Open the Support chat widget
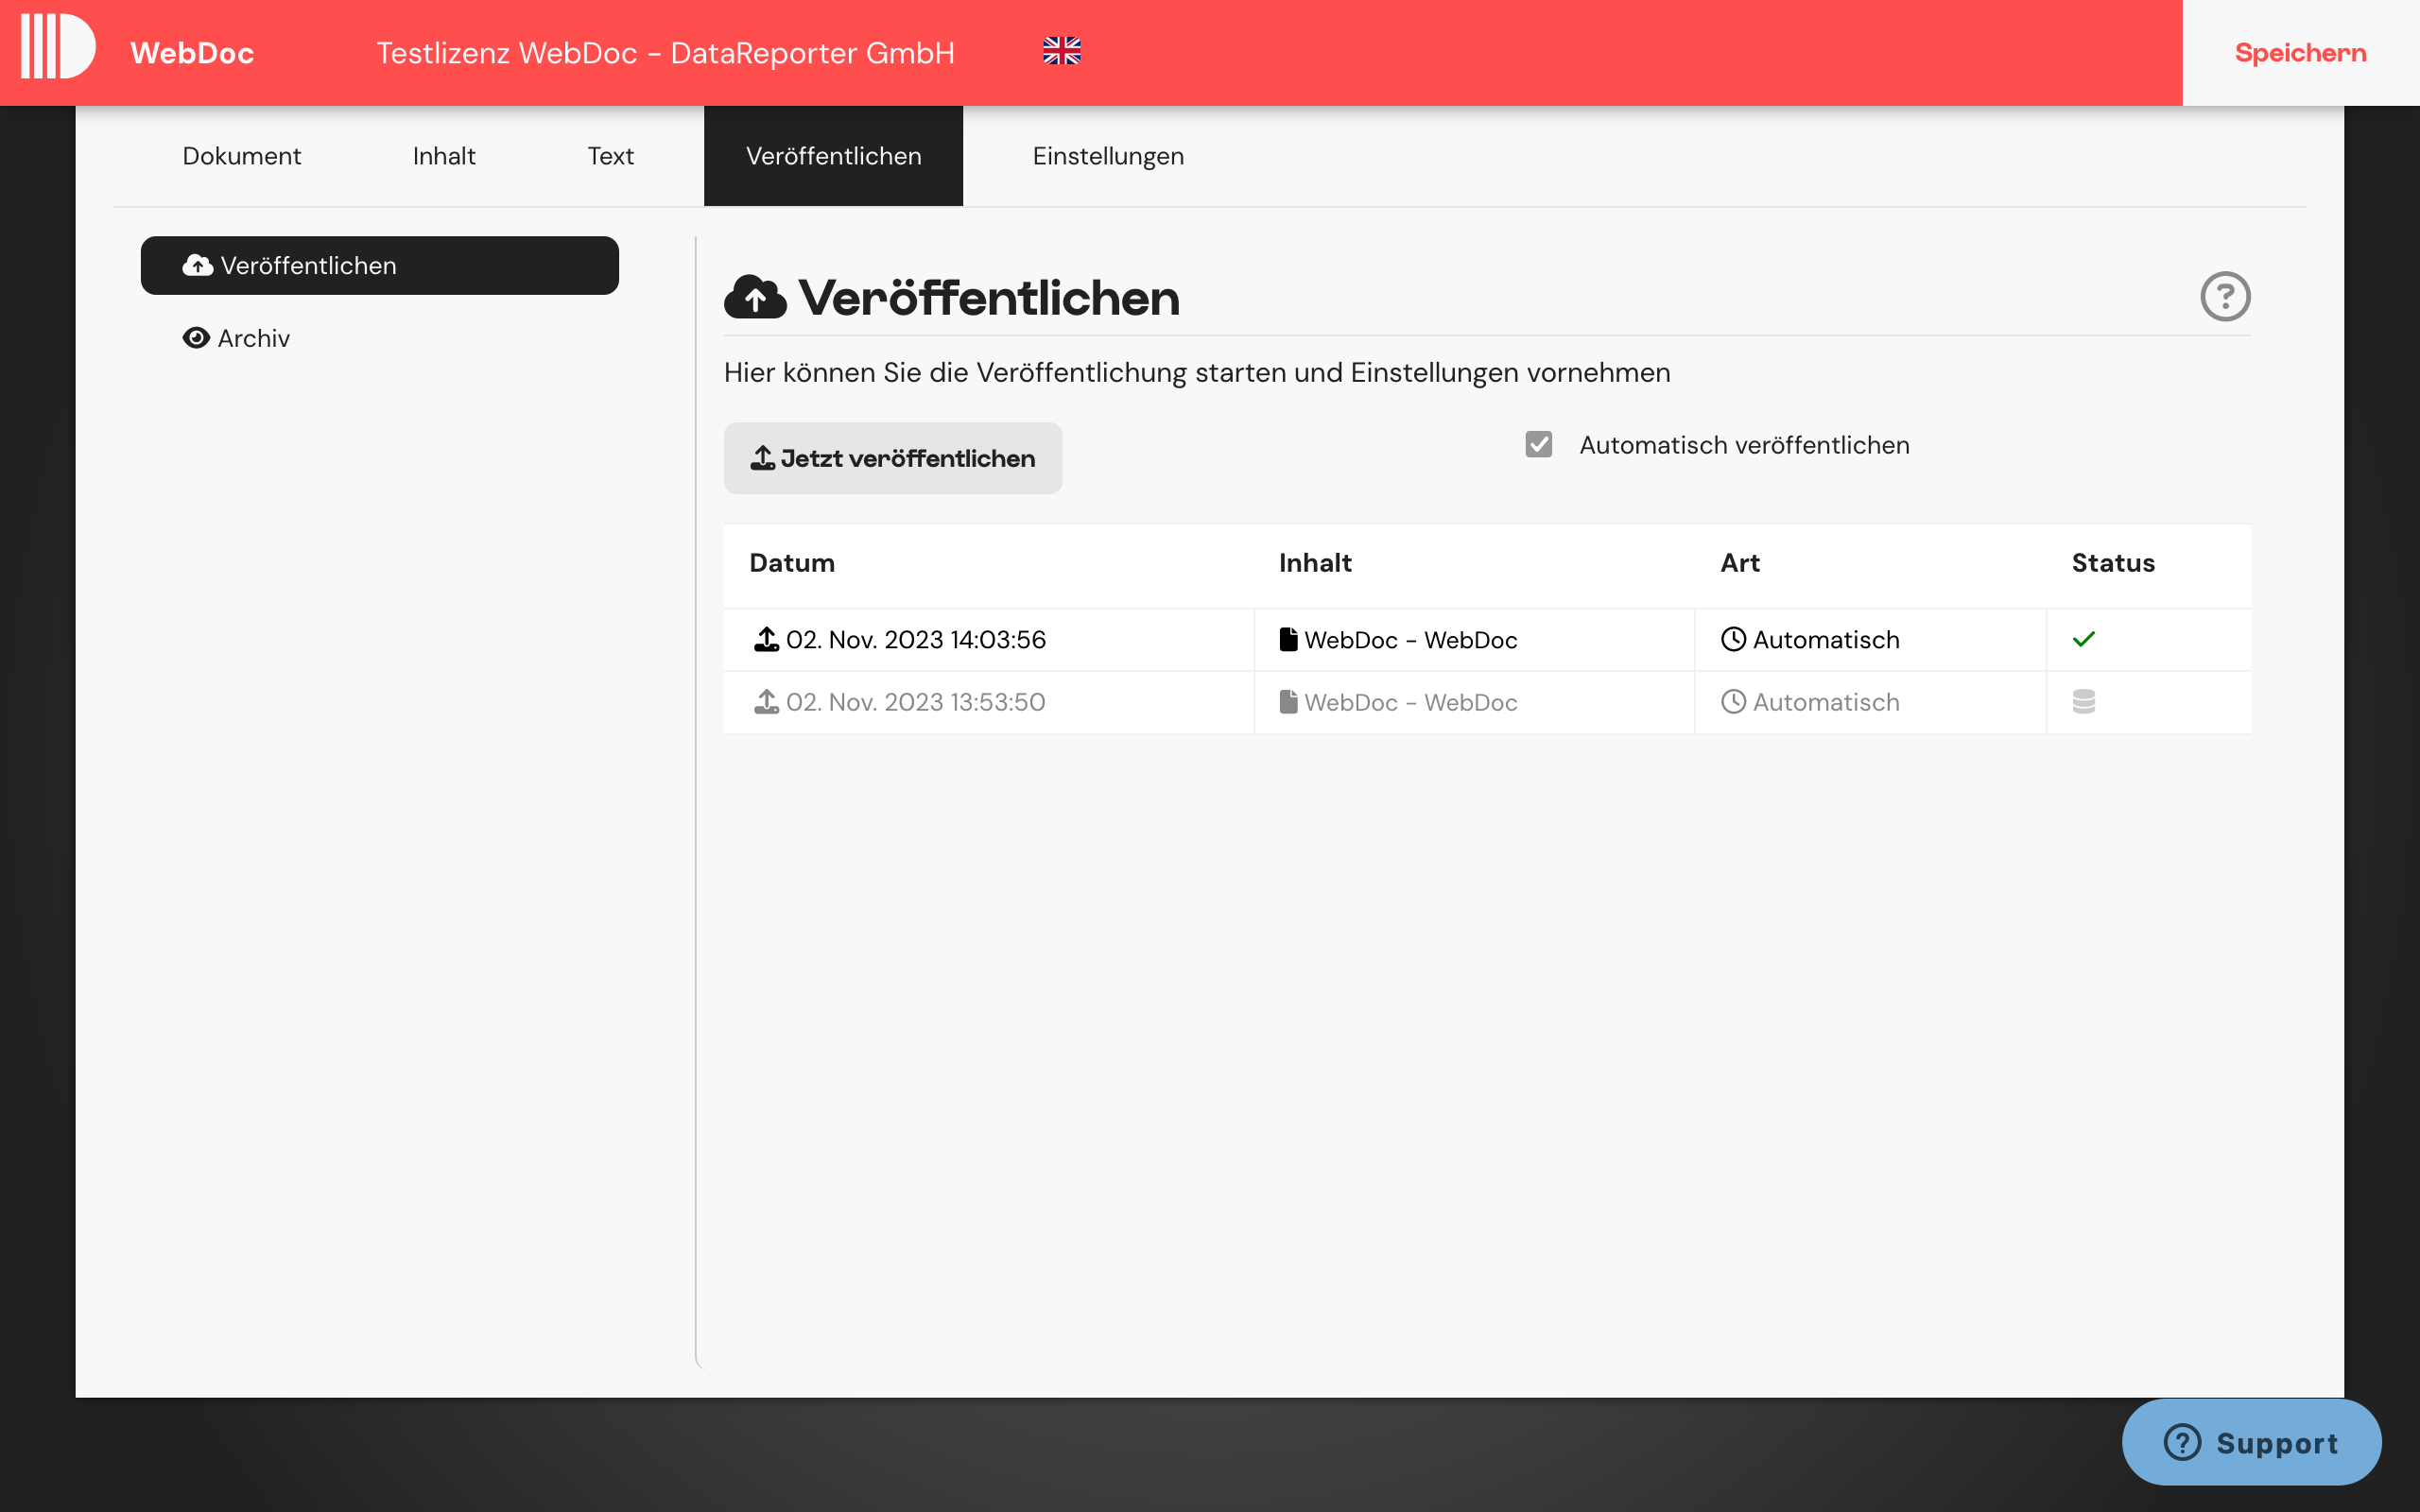The image size is (2420, 1512). point(2253,1442)
